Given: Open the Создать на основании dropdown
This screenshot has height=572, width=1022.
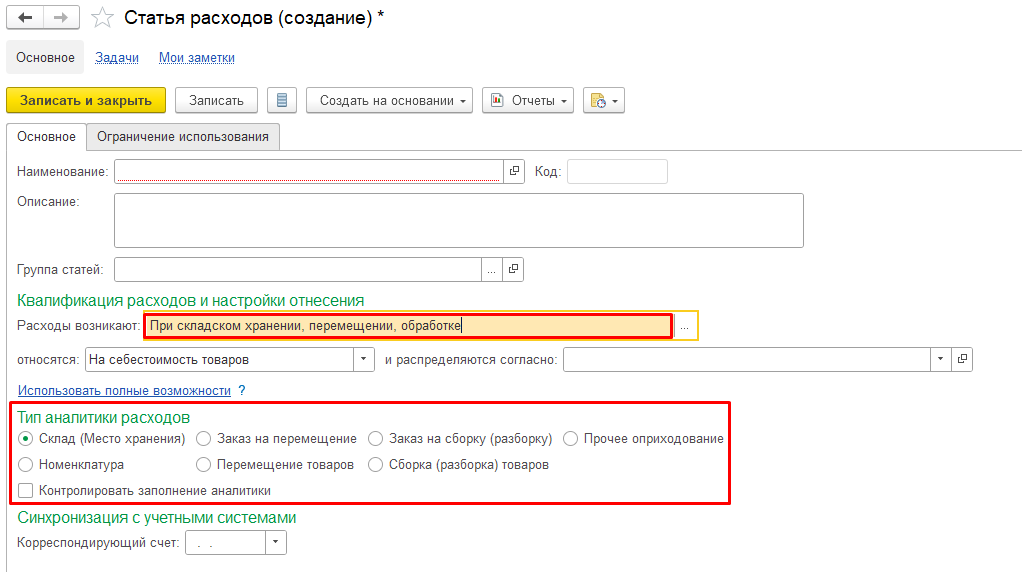Looking at the screenshot, I should pos(389,100).
